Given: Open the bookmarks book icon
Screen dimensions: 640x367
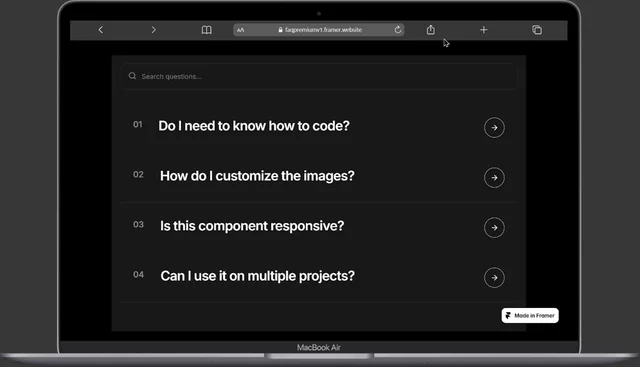Looking at the screenshot, I should tap(207, 30).
